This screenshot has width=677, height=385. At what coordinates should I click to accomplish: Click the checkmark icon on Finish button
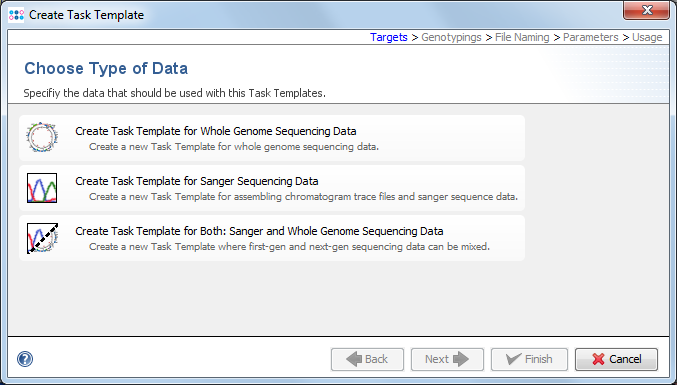[513, 359]
